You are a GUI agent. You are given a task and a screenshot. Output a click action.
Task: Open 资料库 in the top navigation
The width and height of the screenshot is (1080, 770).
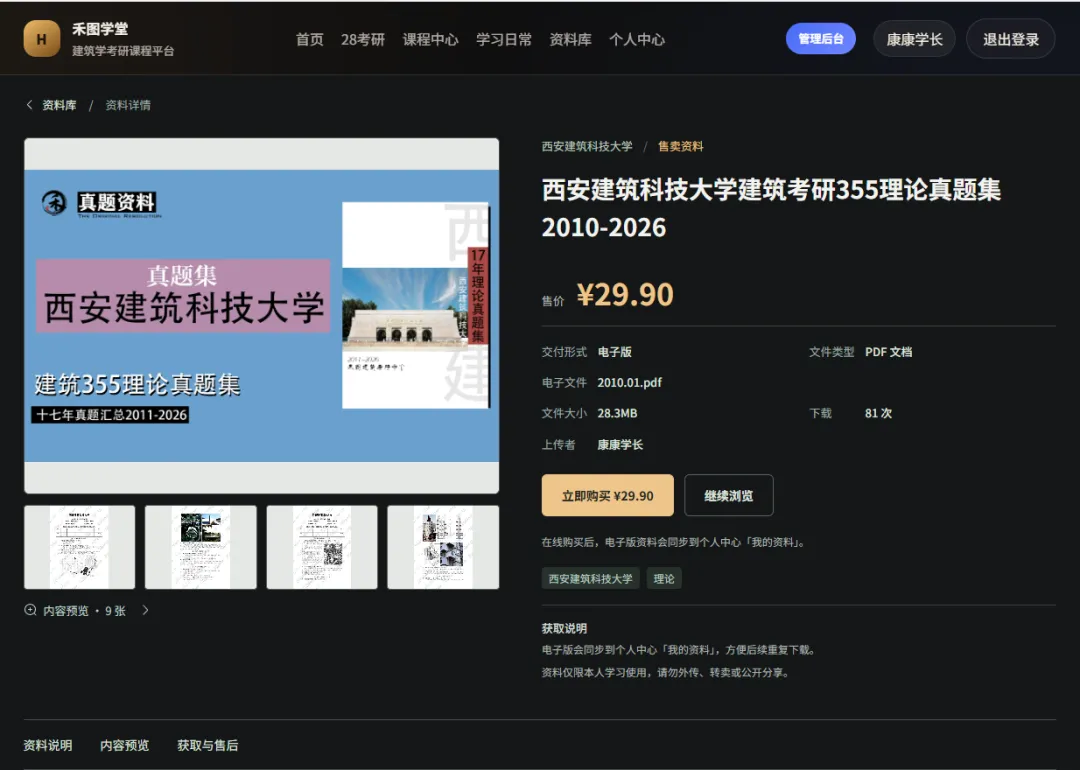(570, 39)
